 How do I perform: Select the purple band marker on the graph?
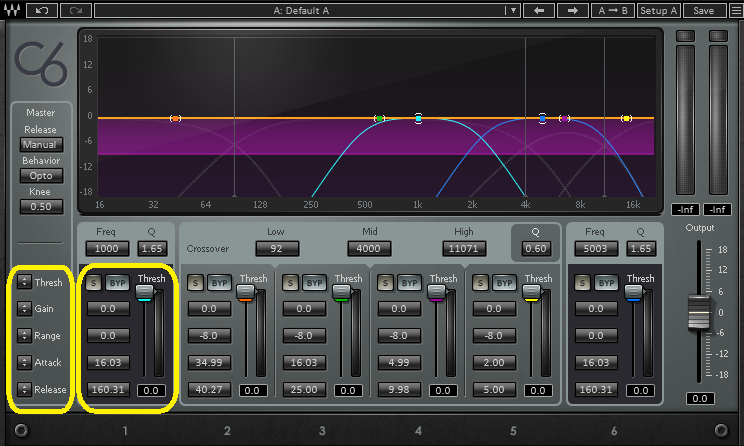tap(565, 118)
